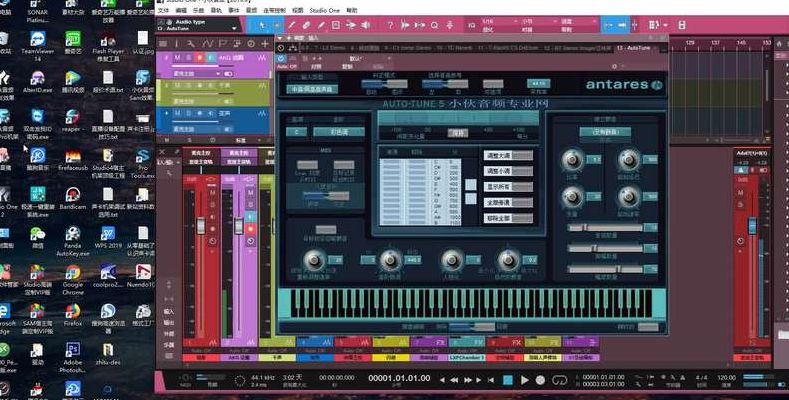The height and width of the screenshot is (400, 789).
Task: Click the Play button in the transport bar
Action: (524, 380)
